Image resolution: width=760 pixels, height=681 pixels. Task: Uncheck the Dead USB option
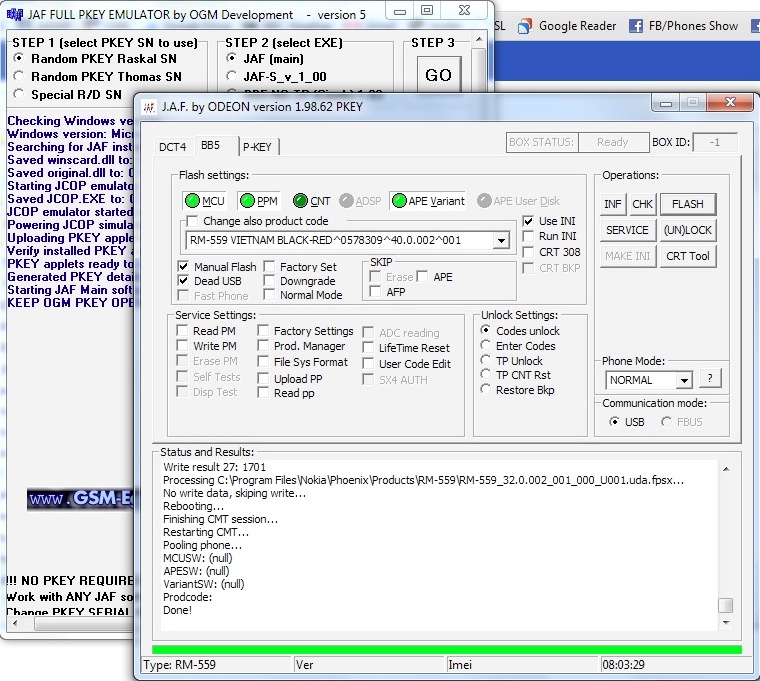point(183,281)
